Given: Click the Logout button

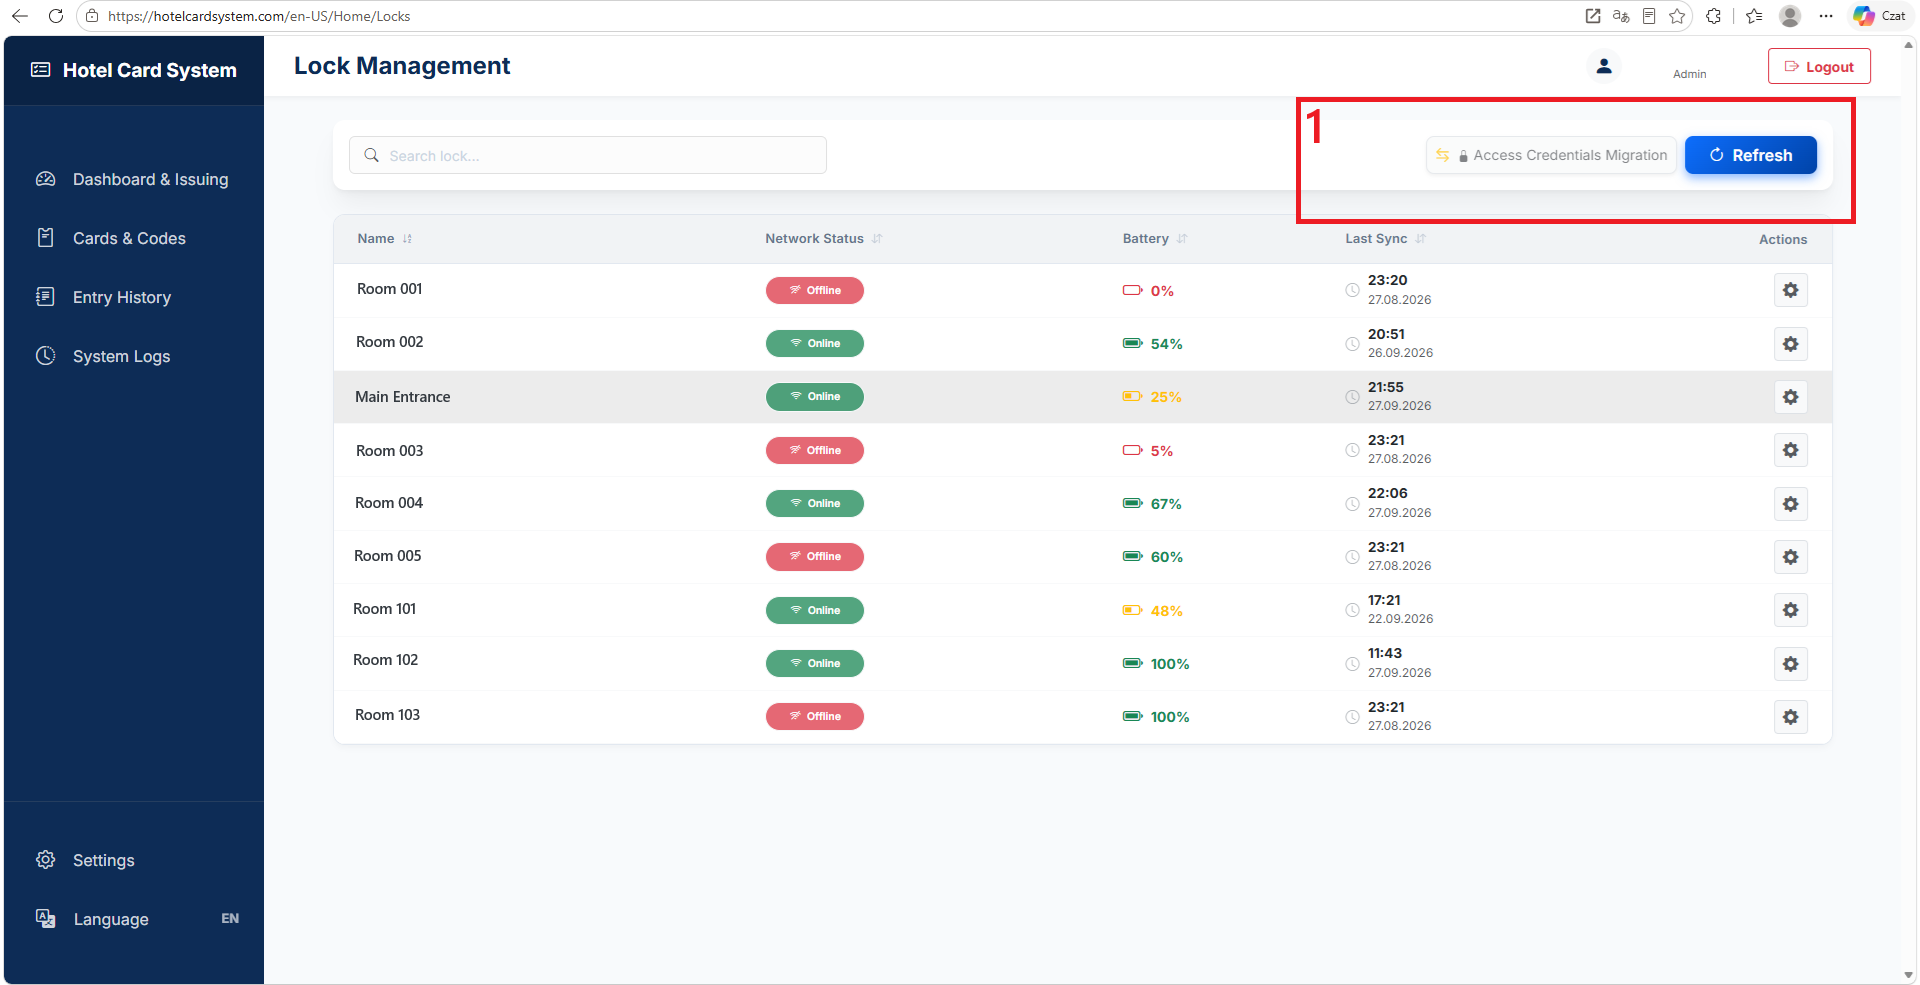Looking at the screenshot, I should click(x=1819, y=66).
